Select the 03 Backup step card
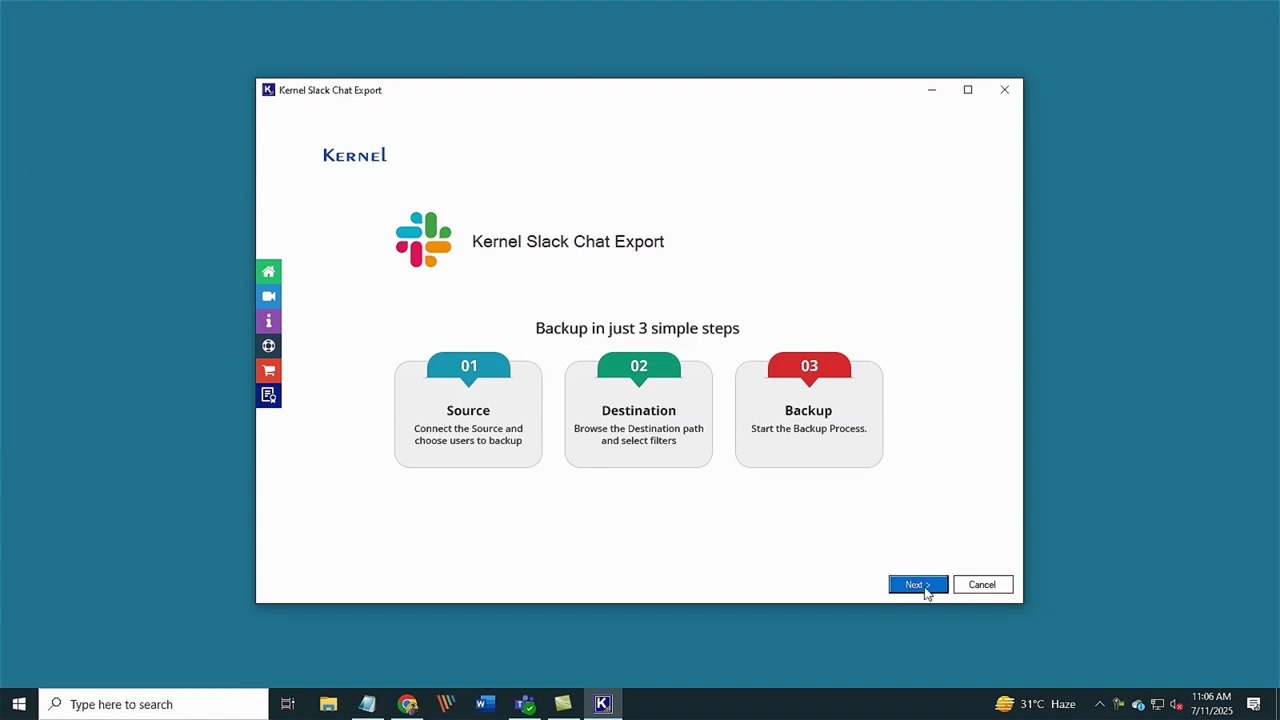The height and width of the screenshot is (720, 1280). (x=809, y=410)
